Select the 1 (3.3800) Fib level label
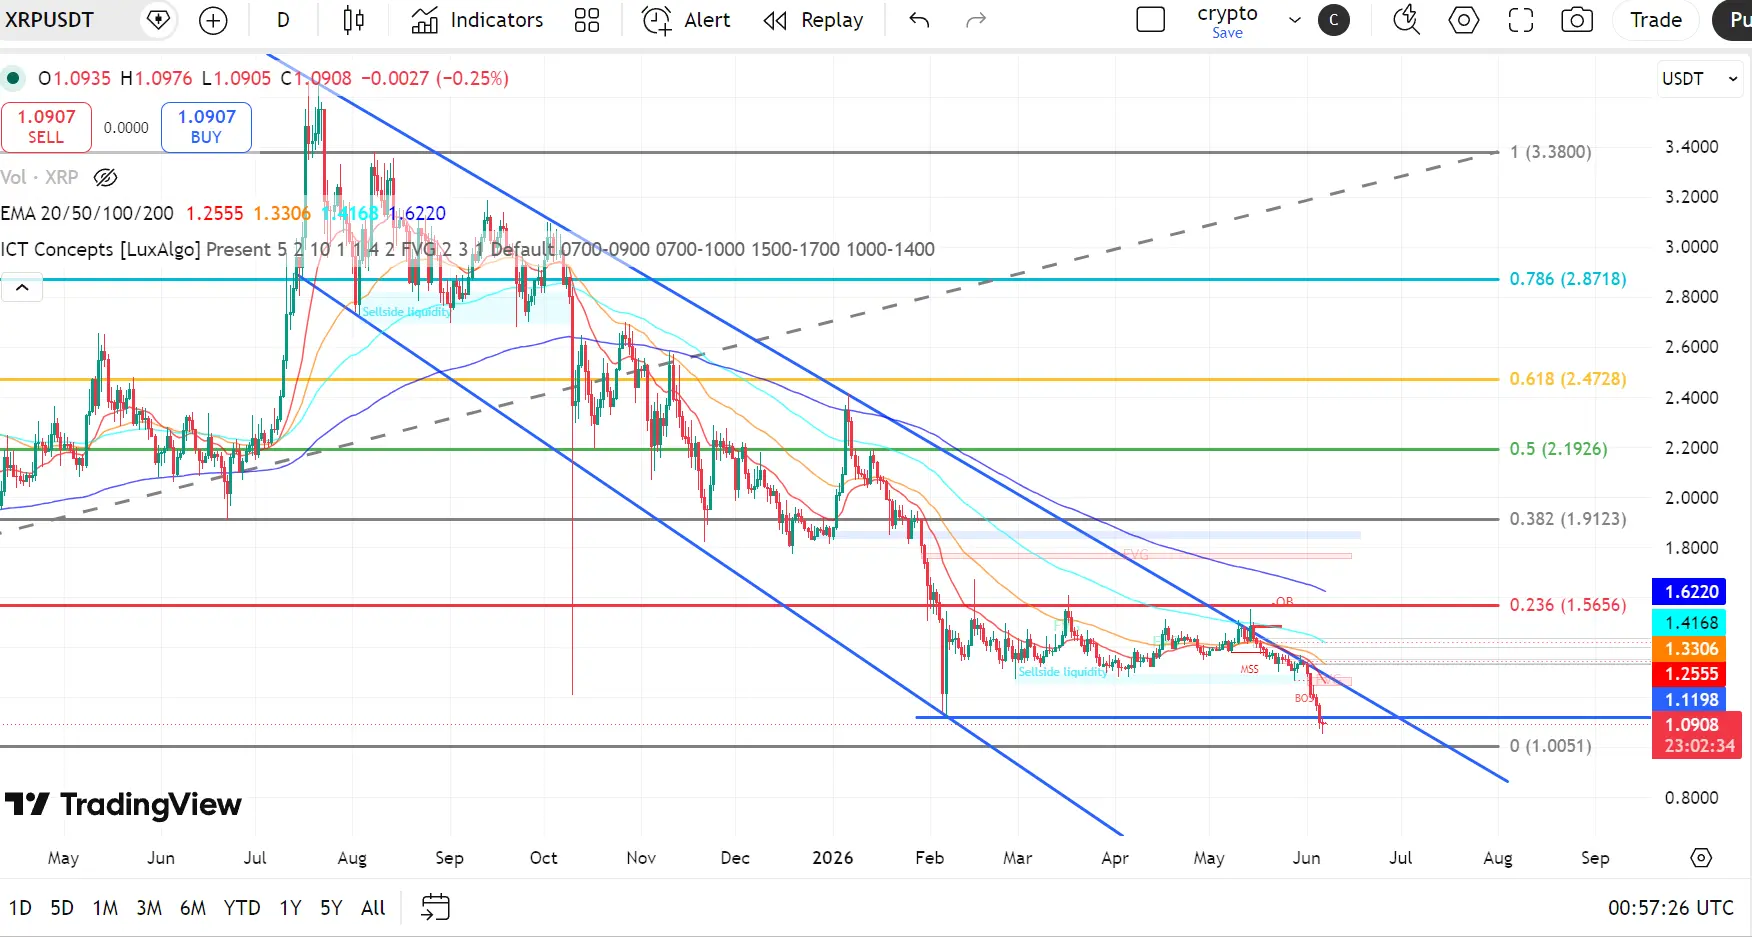The height and width of the screenshot is (937, 1752). point(1551,152)
